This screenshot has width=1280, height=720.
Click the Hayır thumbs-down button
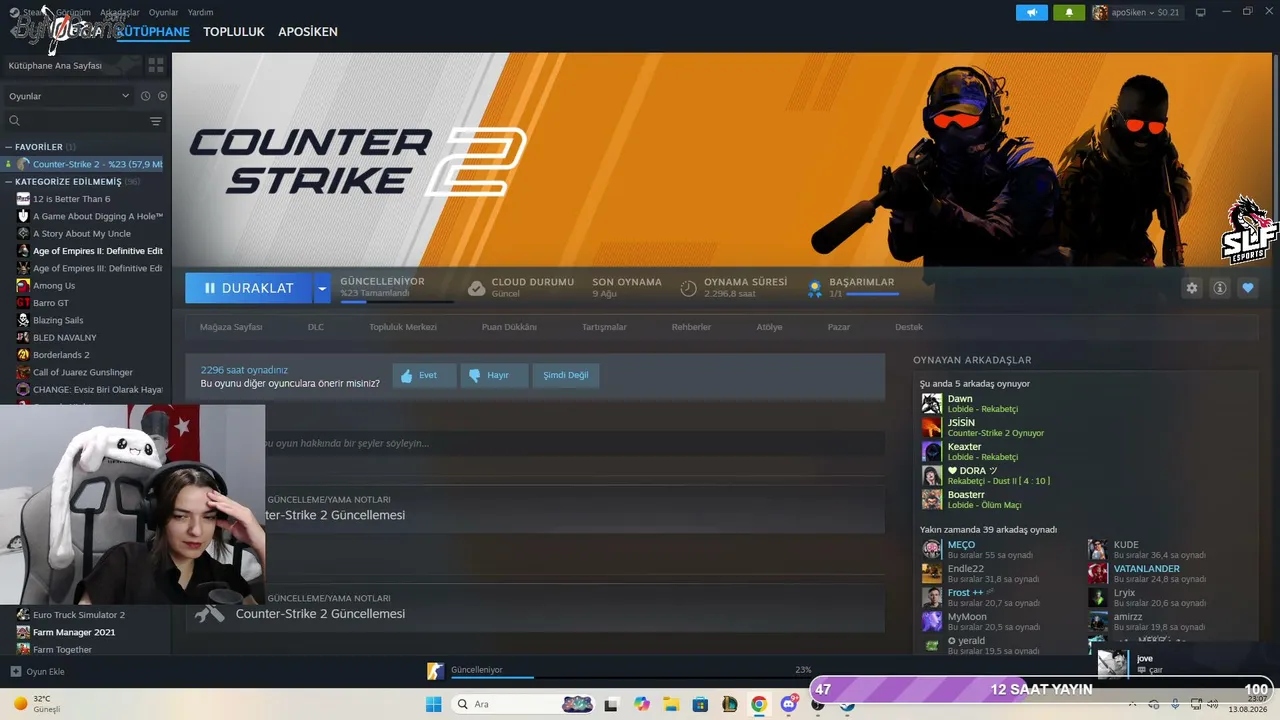tap(494, 375)
